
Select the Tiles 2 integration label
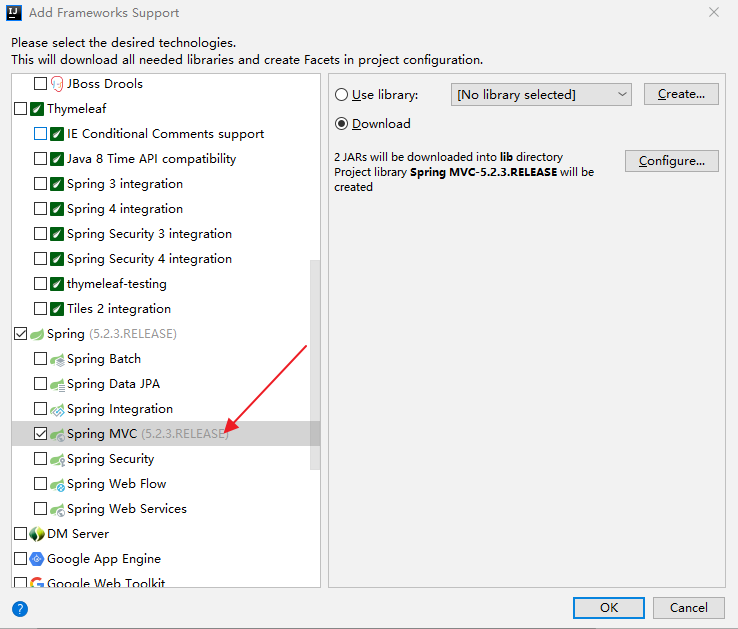tap(119, 309)
